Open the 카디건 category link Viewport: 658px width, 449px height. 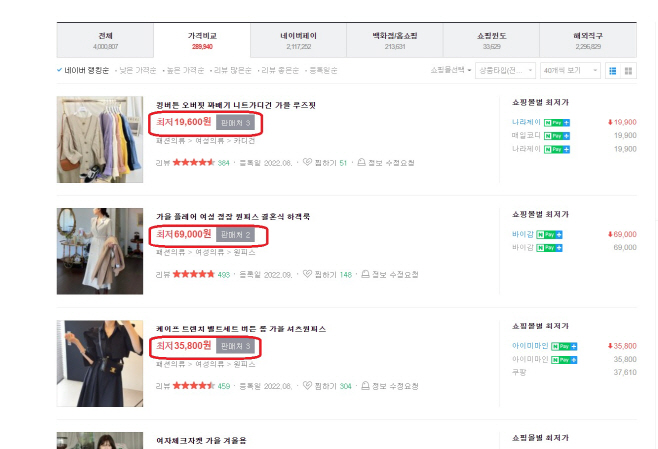[244, 141]
